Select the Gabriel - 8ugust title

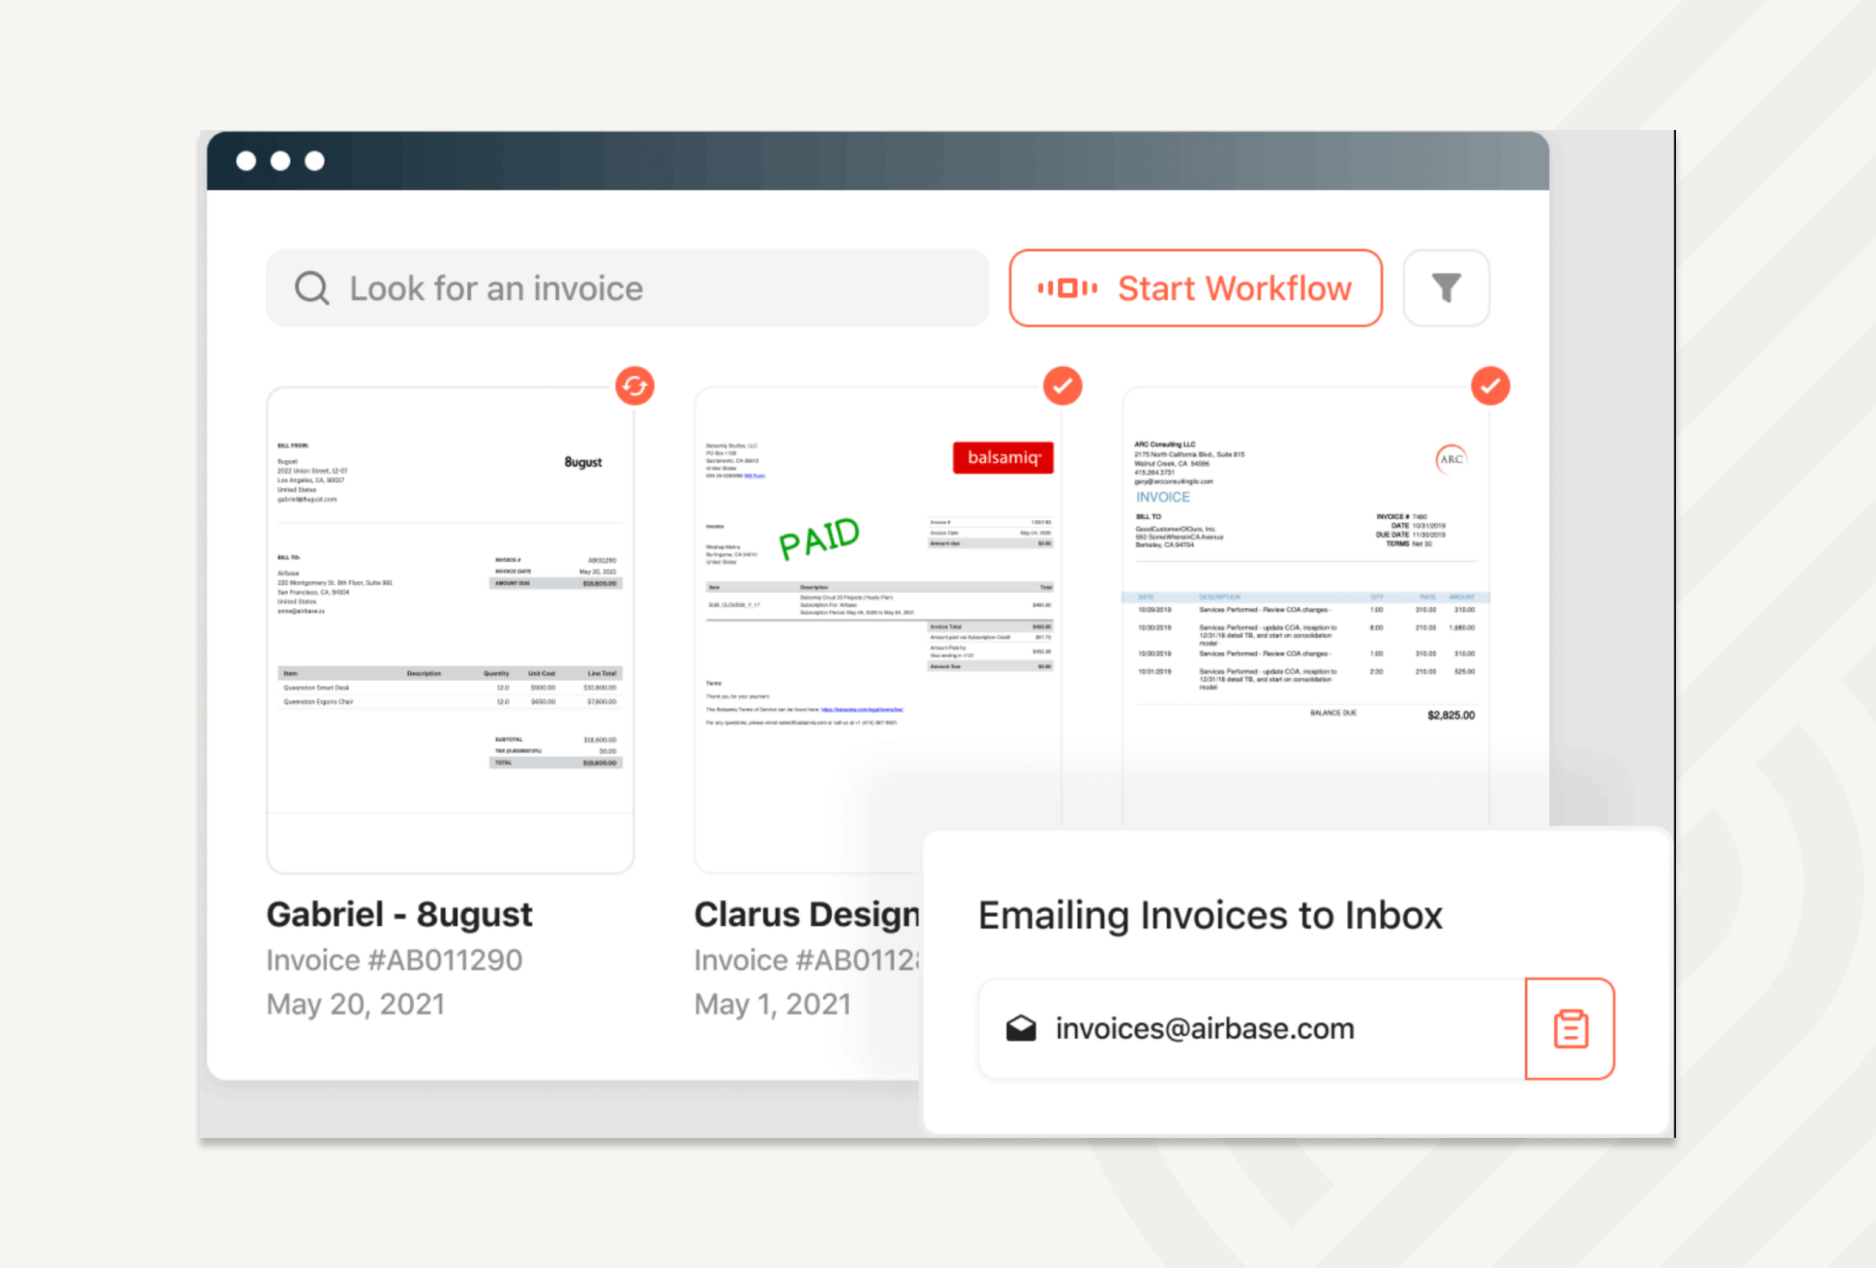pyautogui.click(x=399, y=914)
